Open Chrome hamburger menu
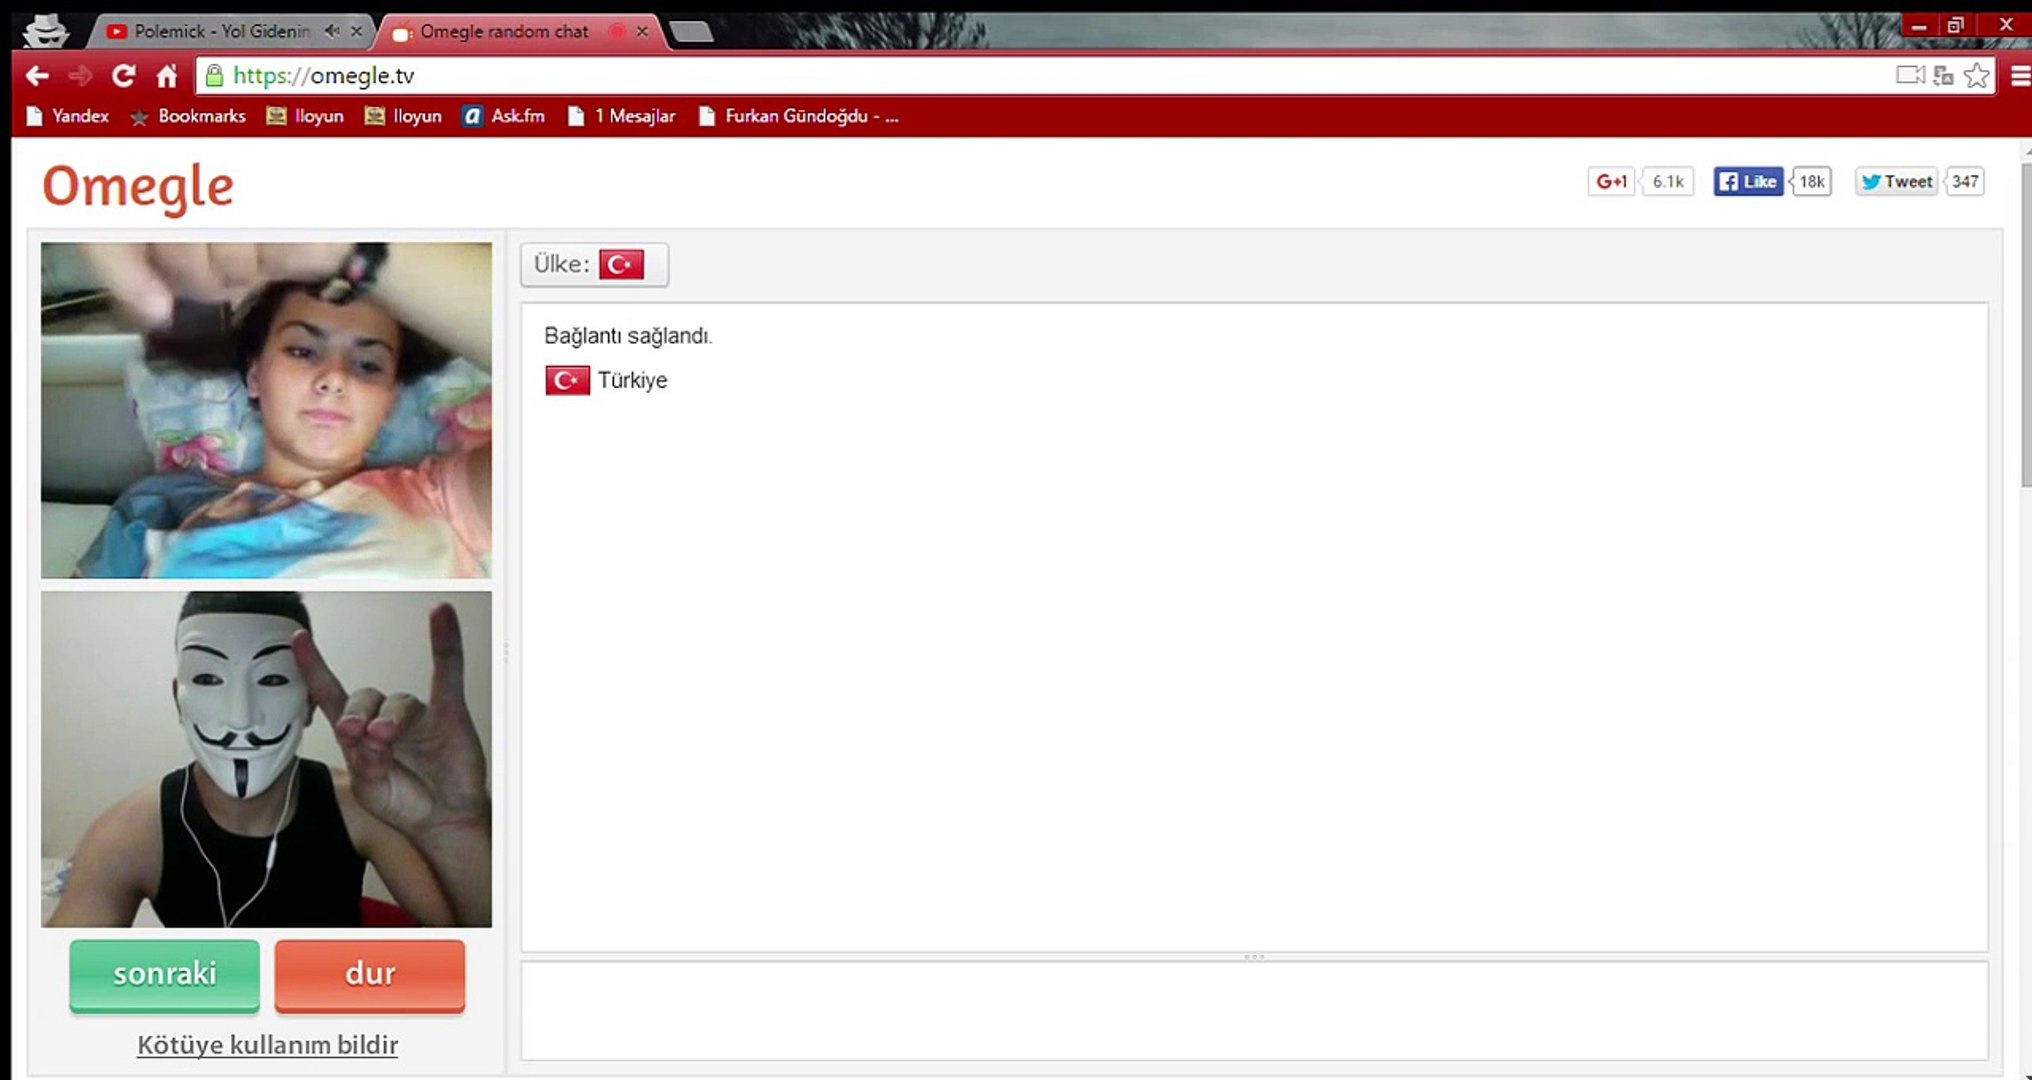The image size is (2032, 1080). tap(2019, 76)
